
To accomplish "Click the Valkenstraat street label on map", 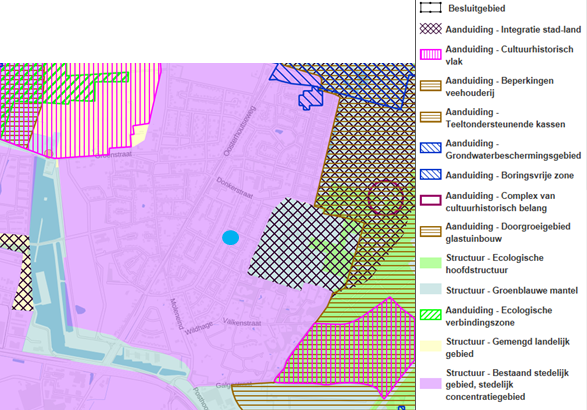I will point(242,322).
